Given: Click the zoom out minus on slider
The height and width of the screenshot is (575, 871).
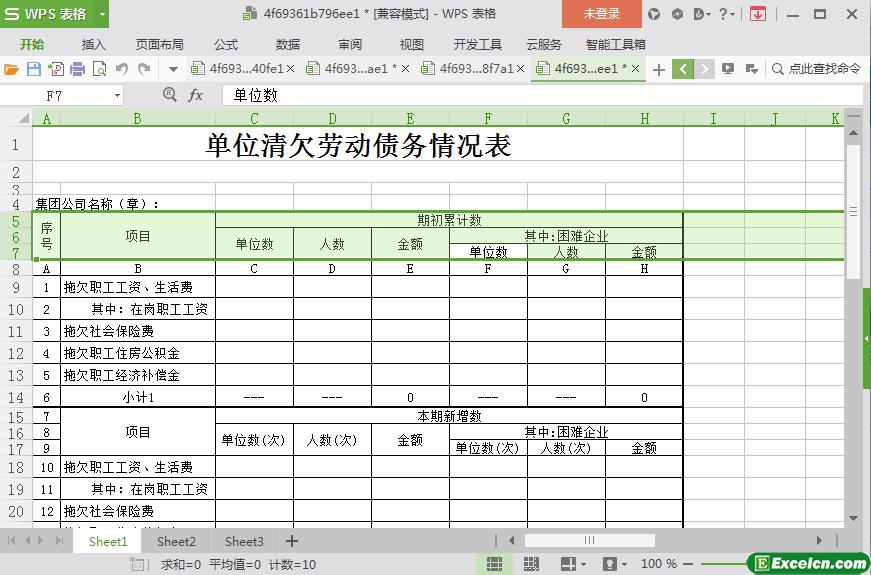Looking at the screenshot, I should pos(688,564).
